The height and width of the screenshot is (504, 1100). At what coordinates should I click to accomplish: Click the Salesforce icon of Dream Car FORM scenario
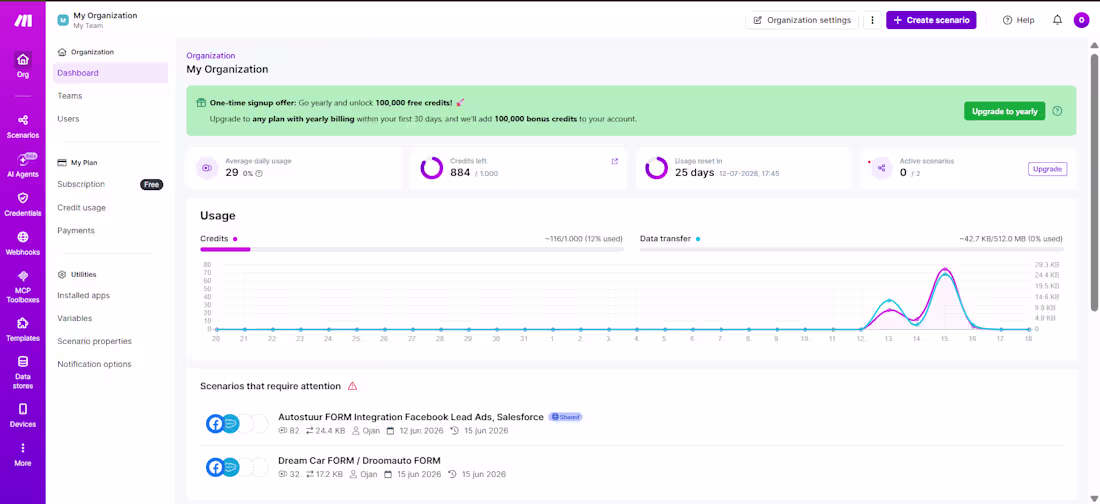coord(231,467)
